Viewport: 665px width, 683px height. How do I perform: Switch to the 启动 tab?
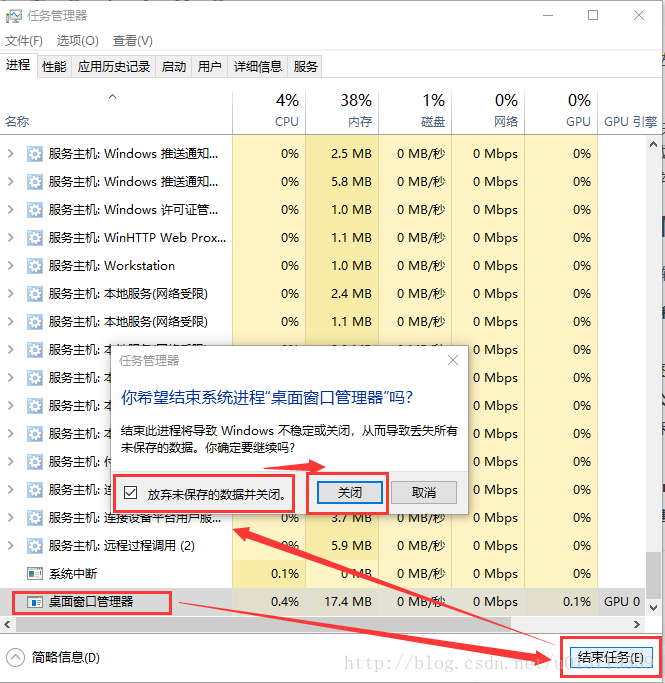pyautogui.click(x=174, y=67)
